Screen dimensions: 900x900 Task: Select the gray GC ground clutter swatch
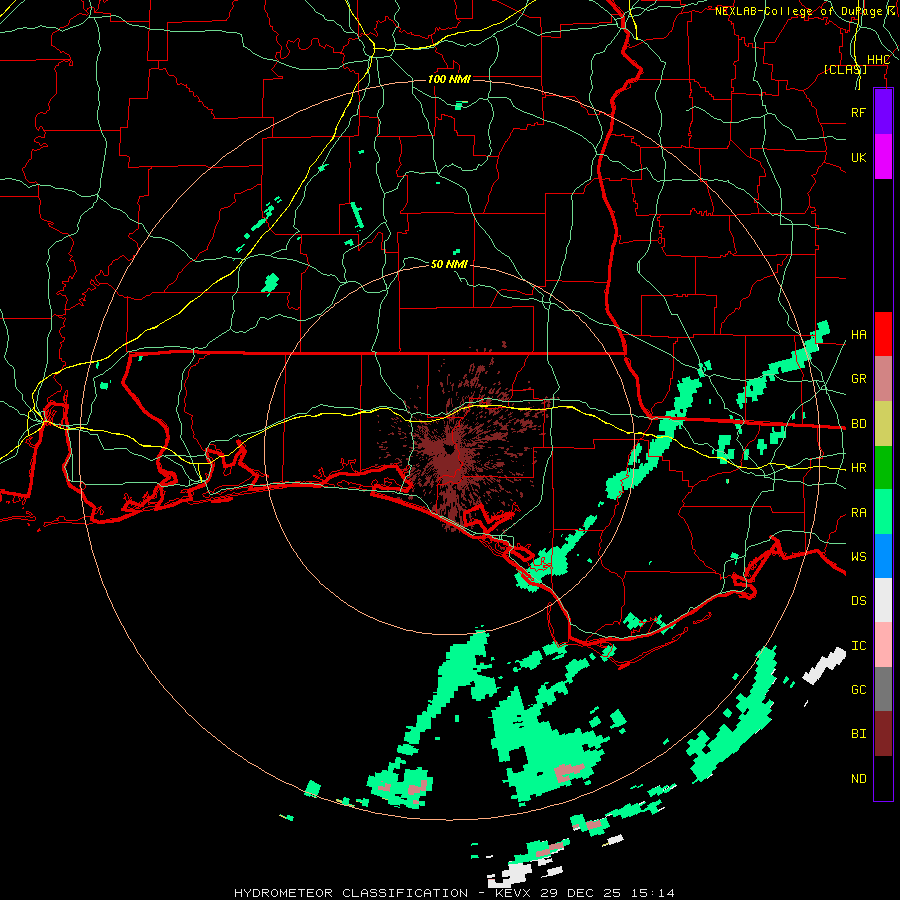point(883,689)
